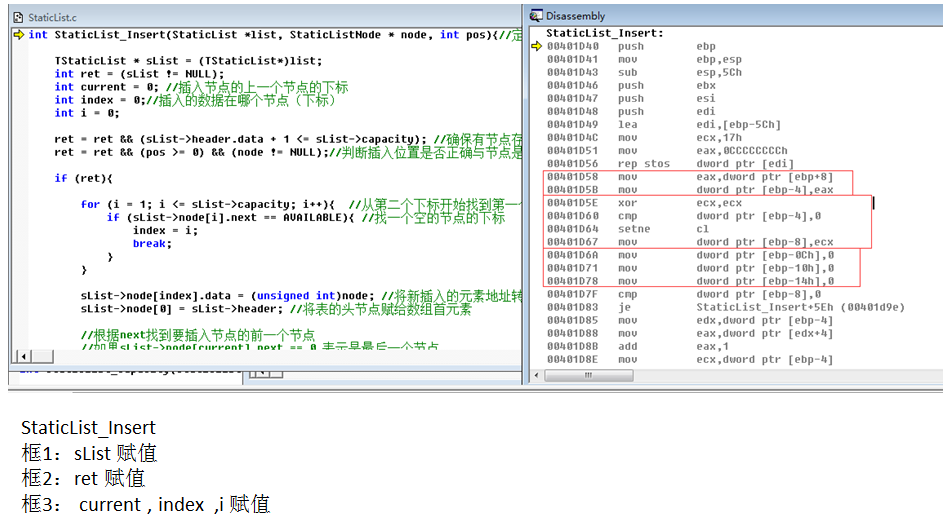The height and width of the screenshot is (532, 949).
Task: Click the line 'int i = 0;'
Action: 87,113
